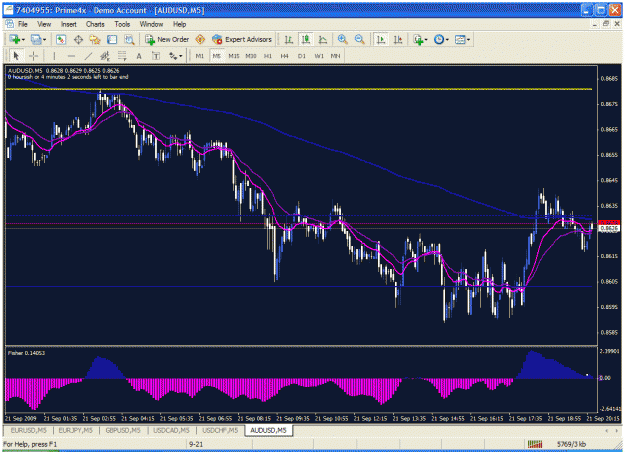Click the connection status bars icon
625x452 pixels.
coord(535,444)
